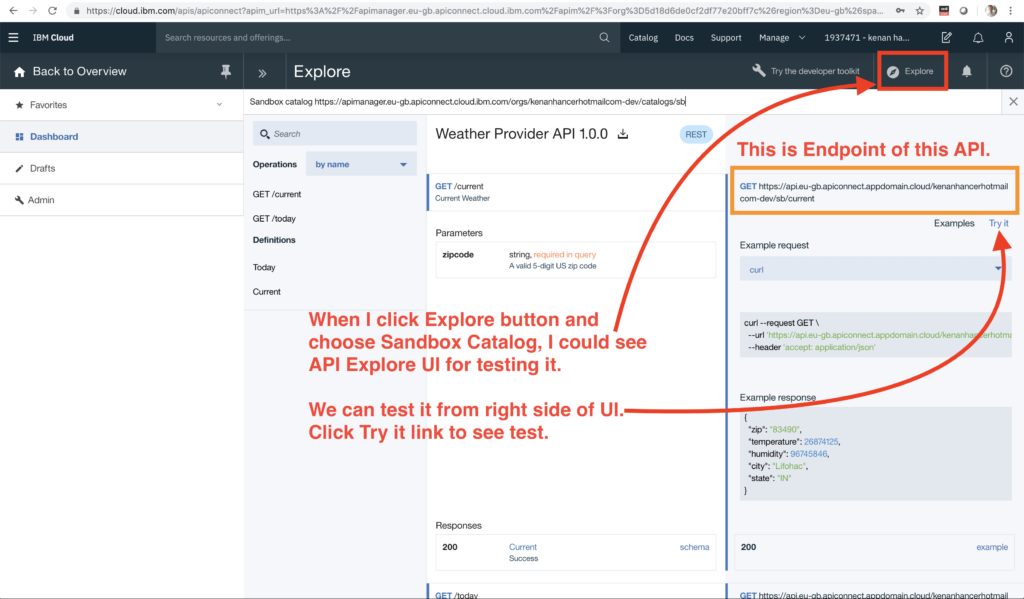This screenshot has height=599, width=1024.
Task: Open the Today definition
Action: pyautogui.click(x=264, y=267)
